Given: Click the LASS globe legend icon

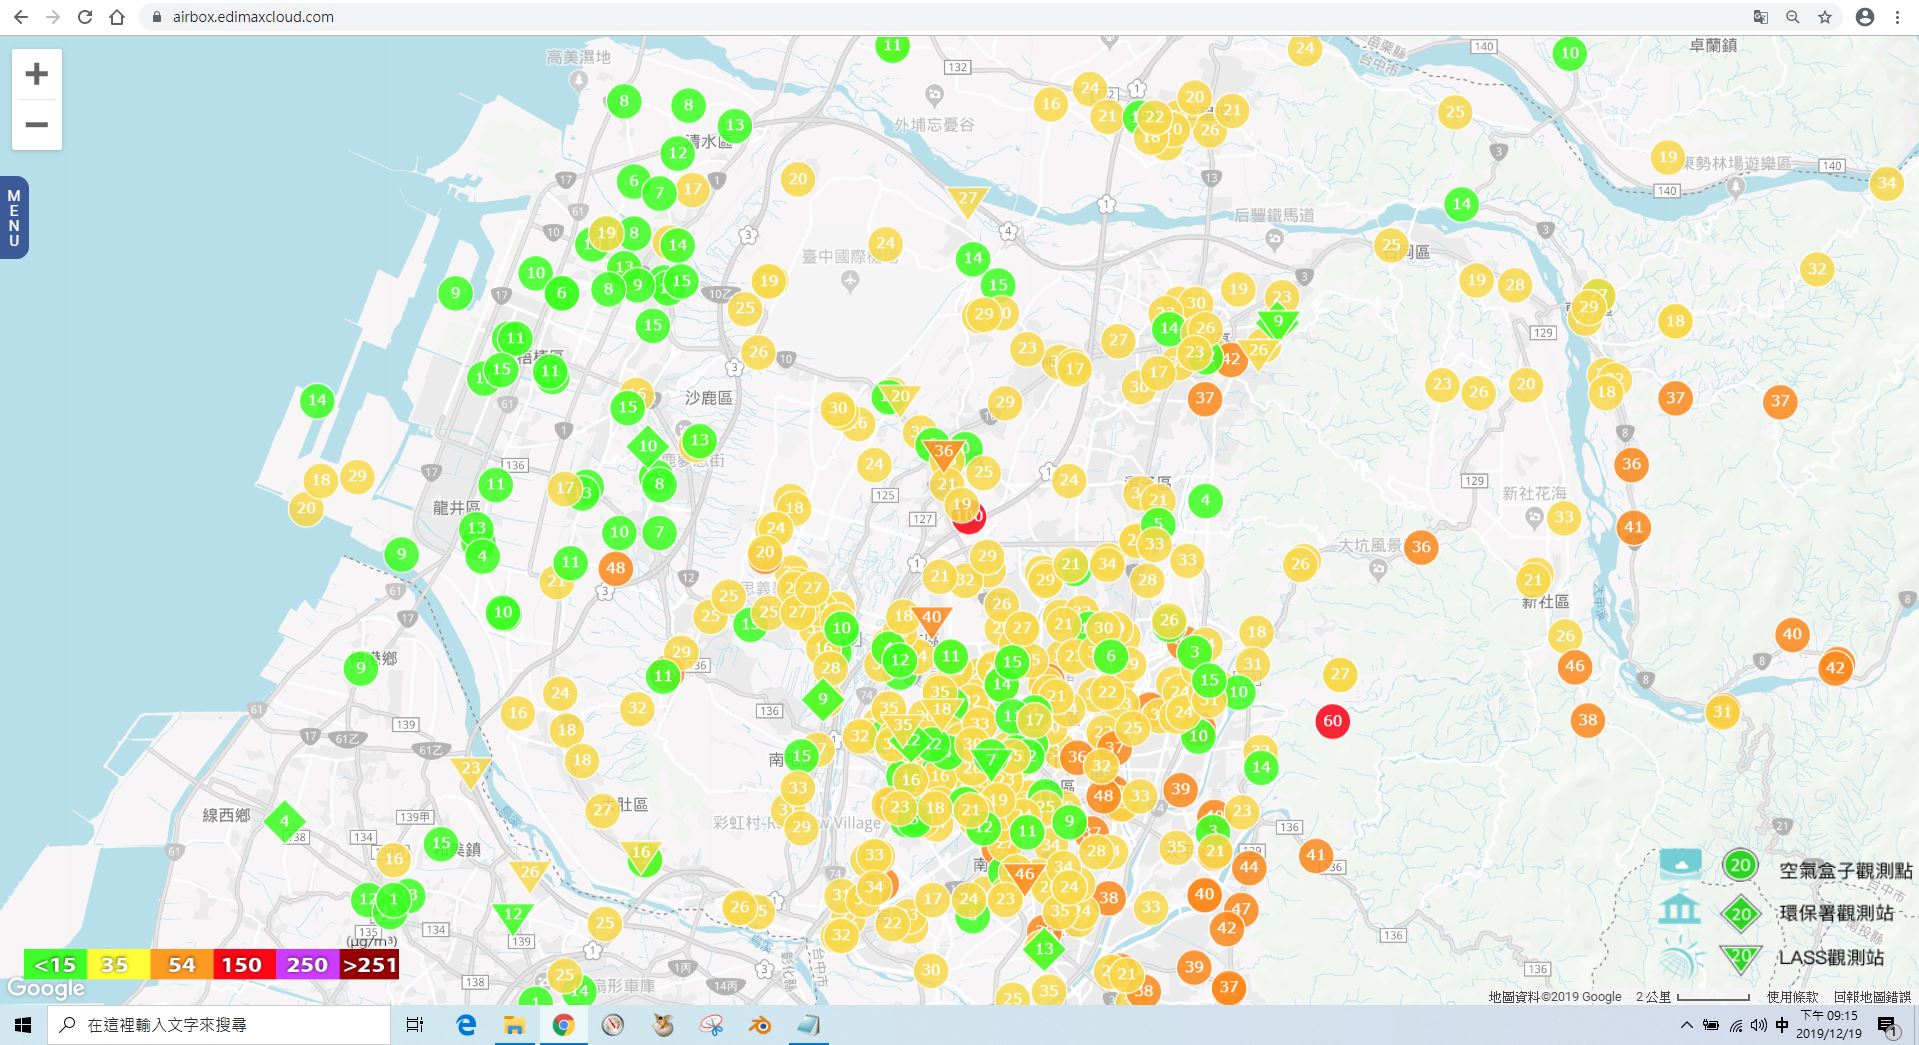Looking at the screenshot, I should click(1681, 958).
